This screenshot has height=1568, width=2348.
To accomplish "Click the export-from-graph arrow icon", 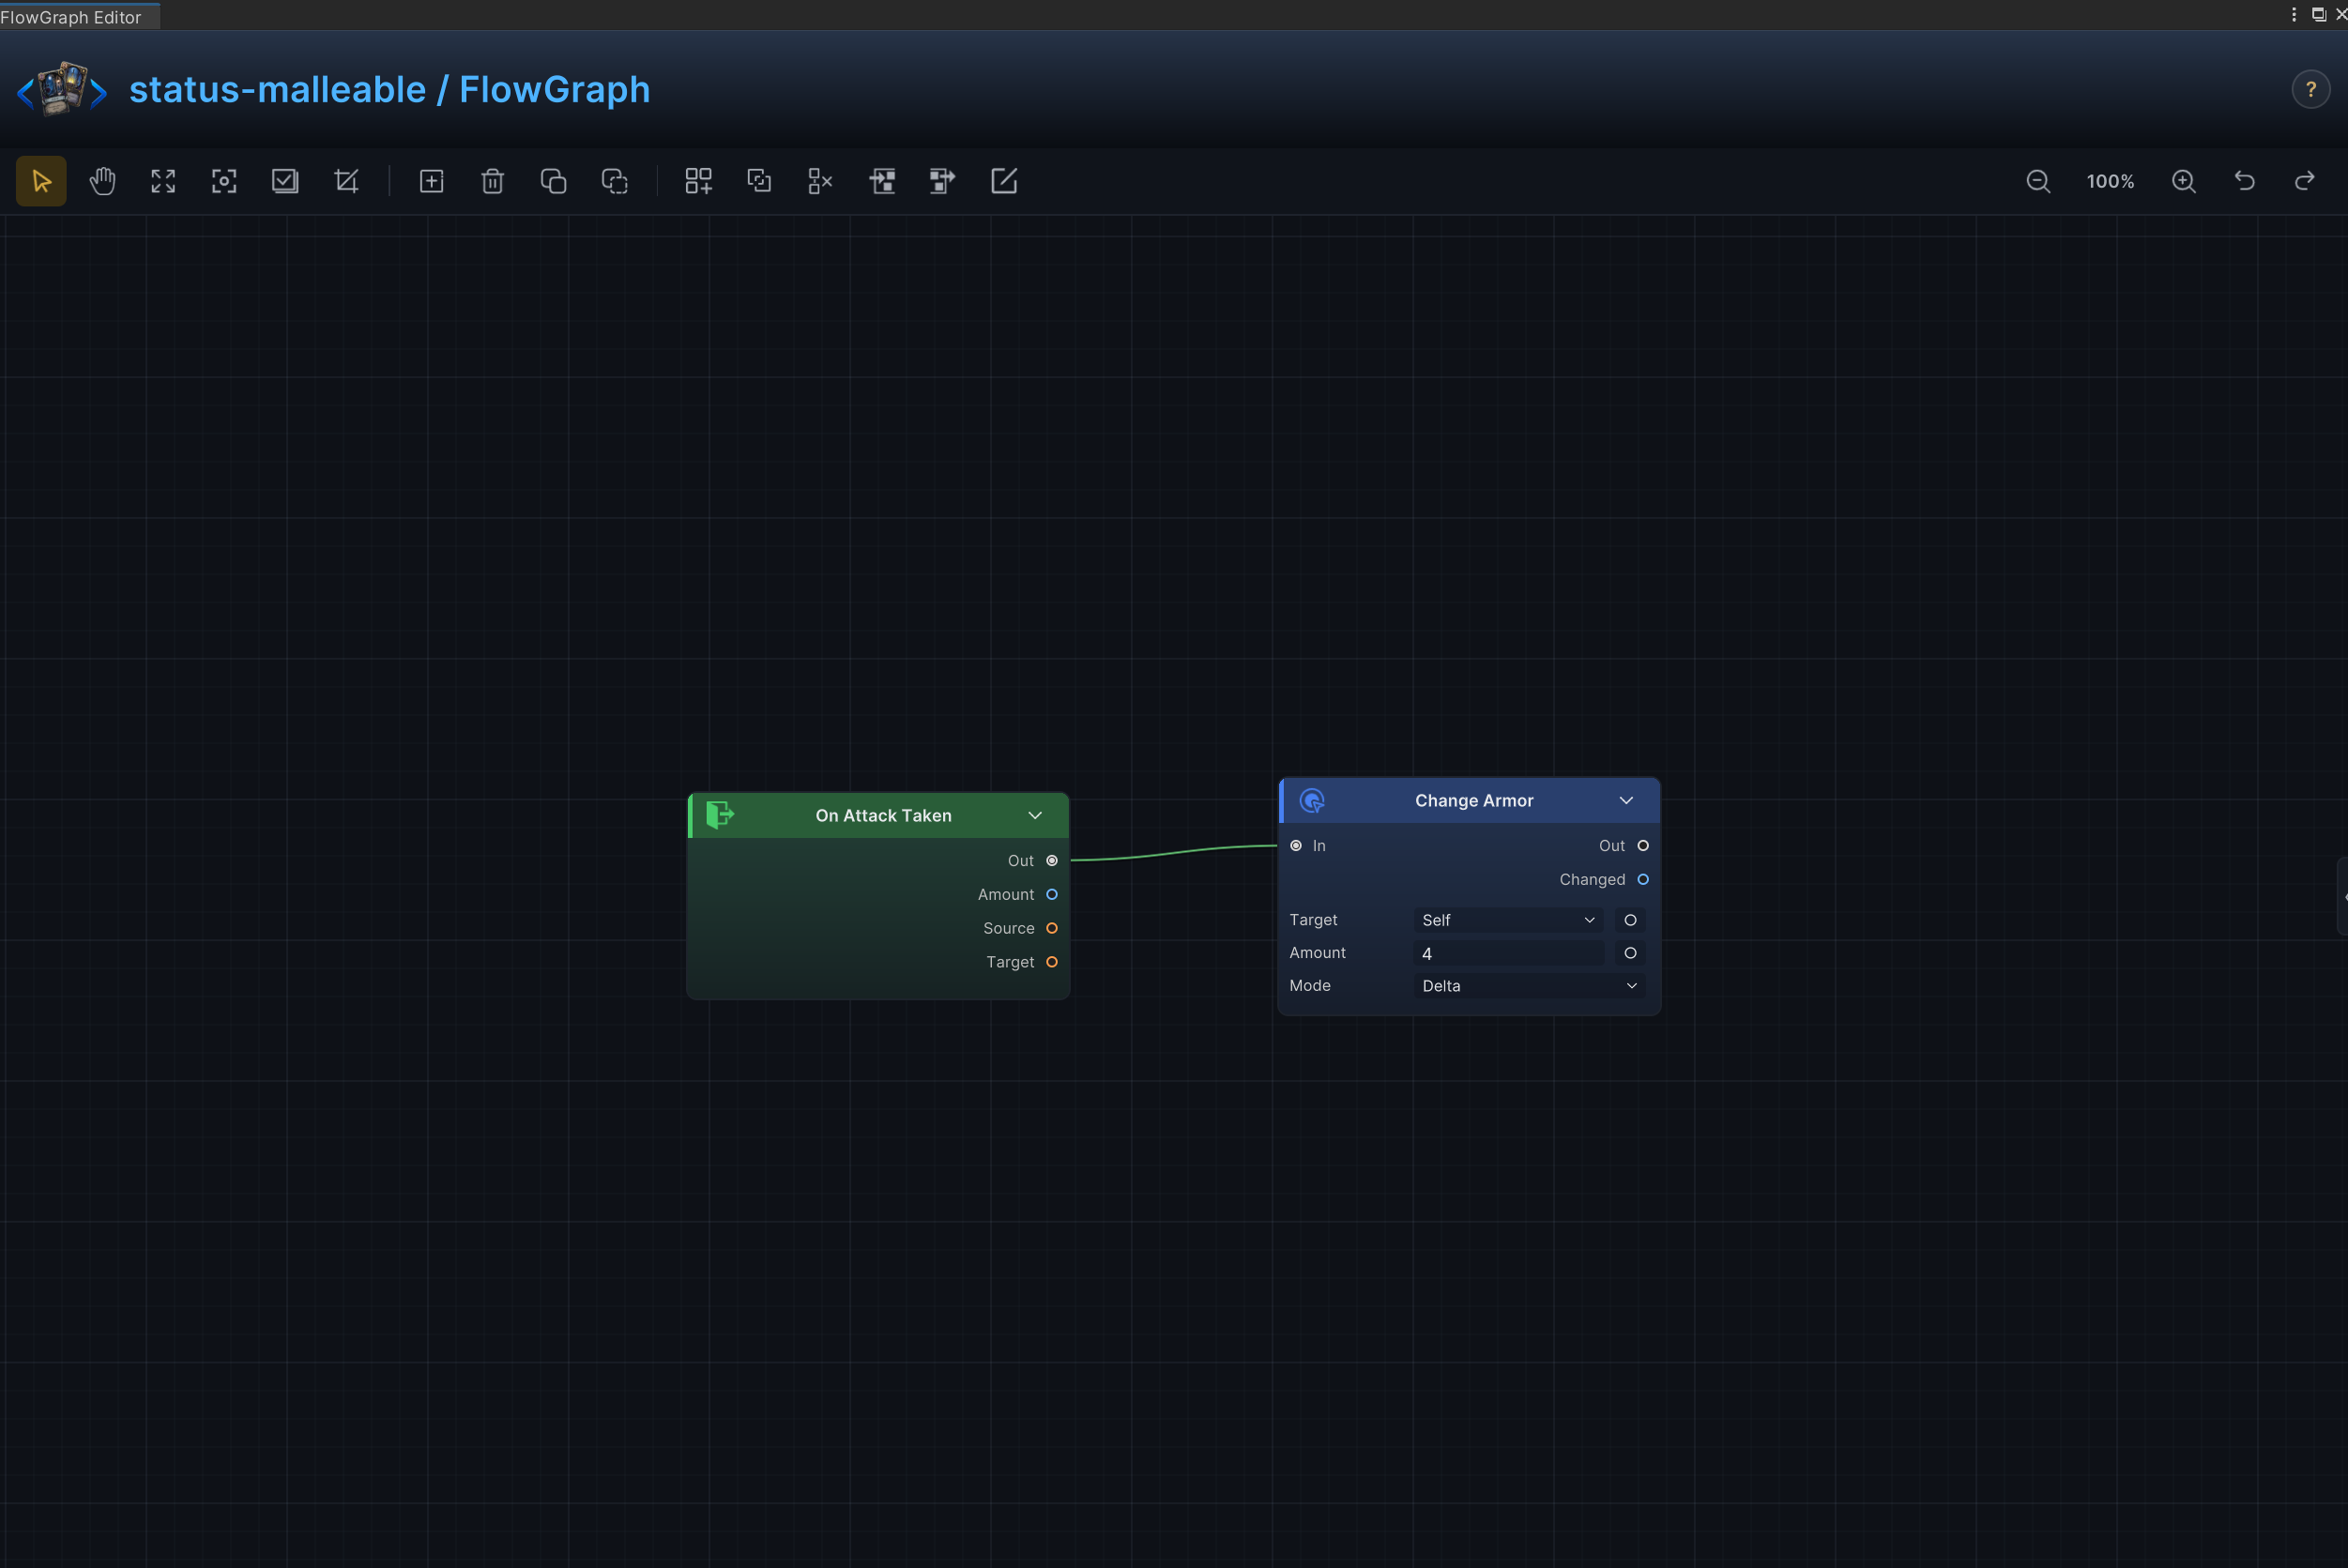I will pos(942,181).
